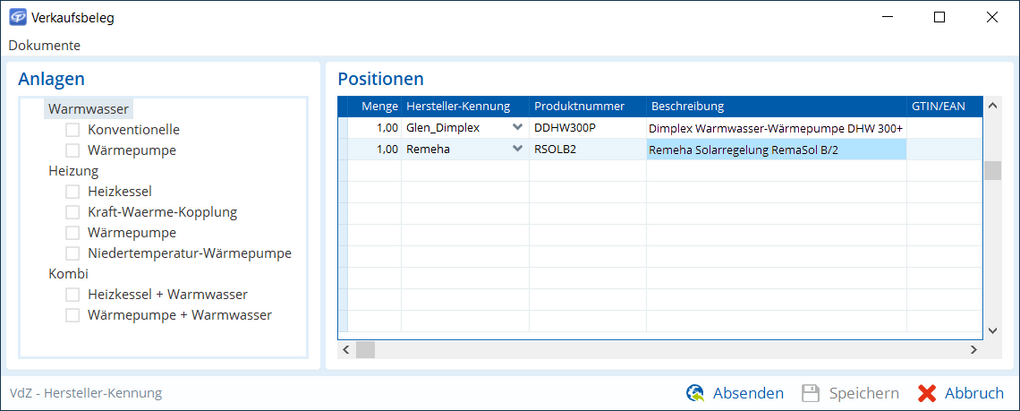Toggle the Kraft-Waerme-Kopplung checkbox
This screenshot has height=411, width=1020.
point(73,212)
